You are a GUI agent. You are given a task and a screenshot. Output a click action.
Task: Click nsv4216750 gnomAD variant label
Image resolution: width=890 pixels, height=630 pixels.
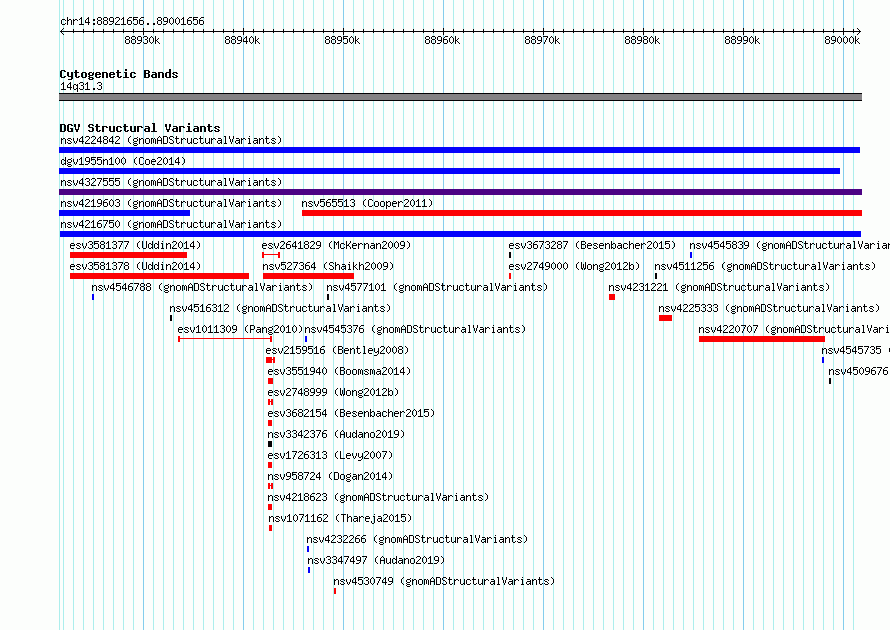(x=171, y=224)
